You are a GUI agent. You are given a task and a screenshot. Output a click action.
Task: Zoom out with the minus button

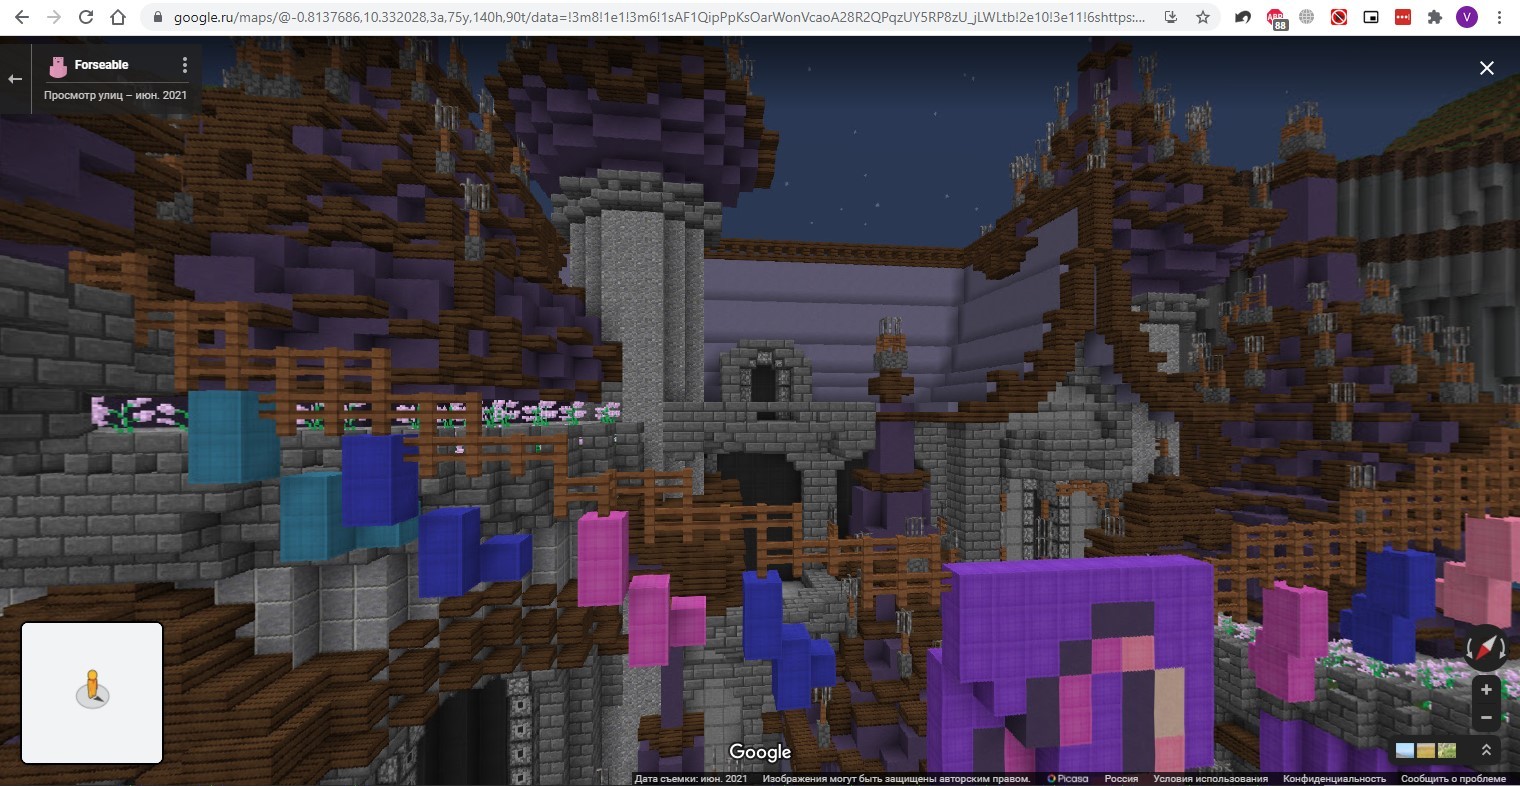click(1486, 718)
